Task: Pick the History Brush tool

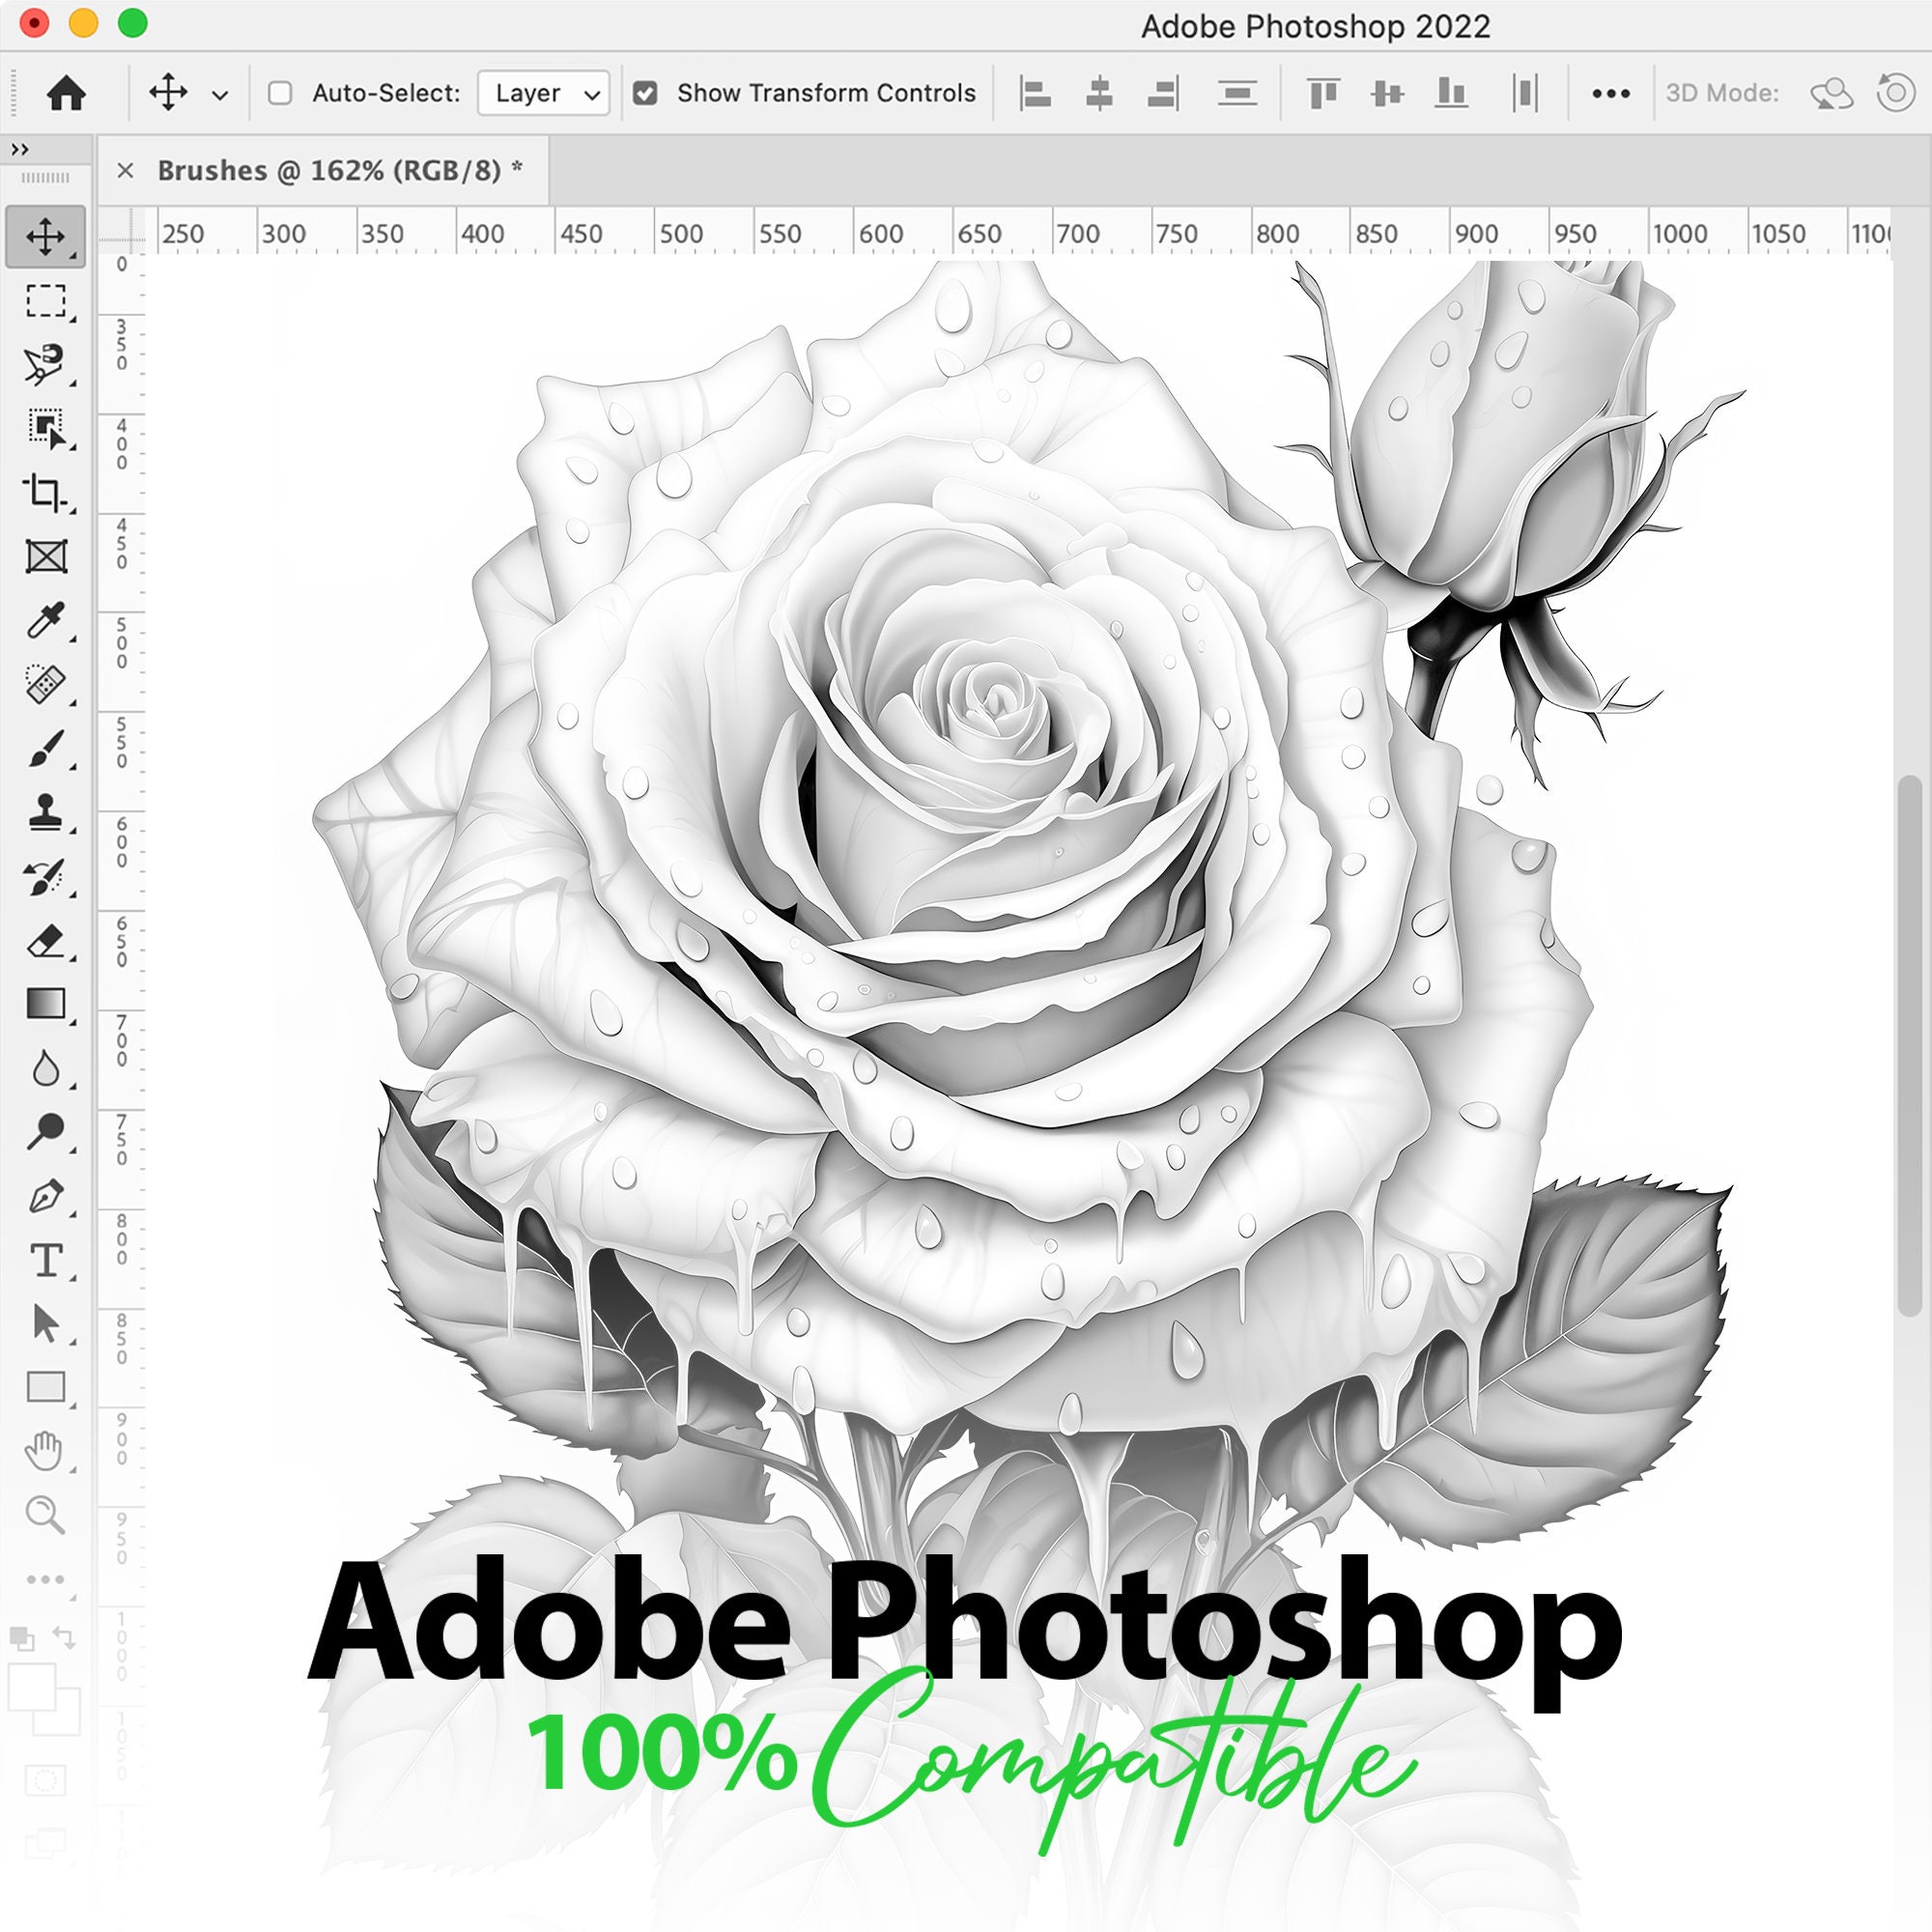Action: tap(45, 877)
